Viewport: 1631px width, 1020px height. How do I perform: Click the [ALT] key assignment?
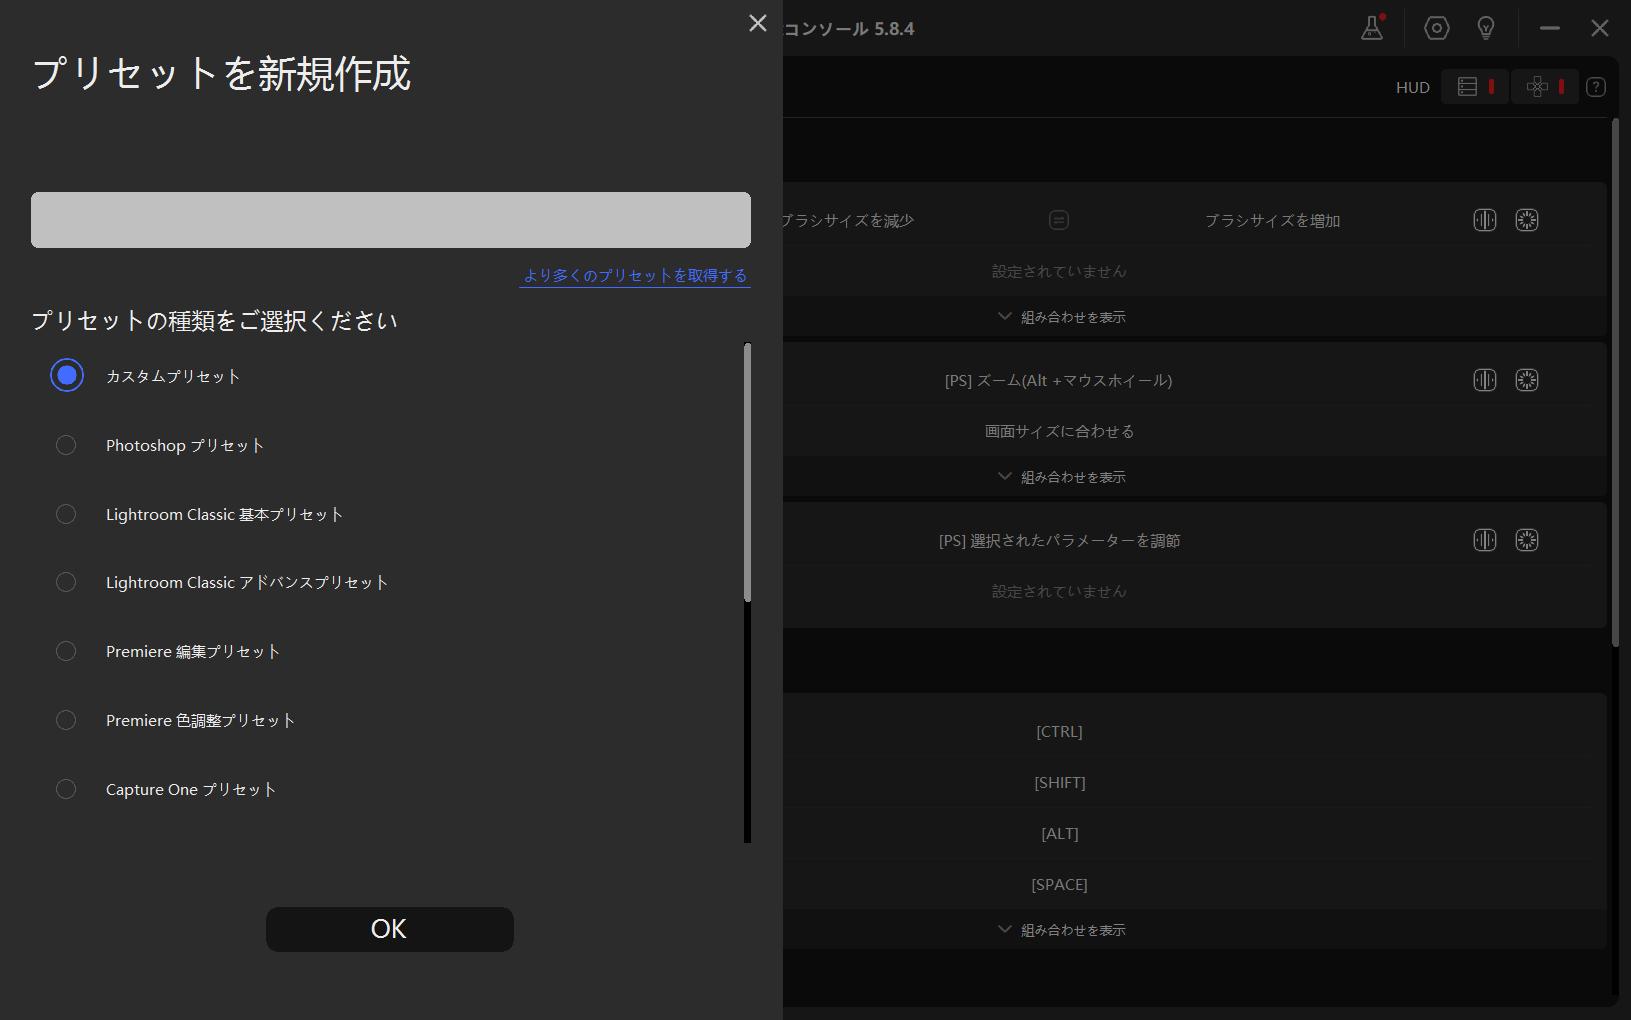1059,834
